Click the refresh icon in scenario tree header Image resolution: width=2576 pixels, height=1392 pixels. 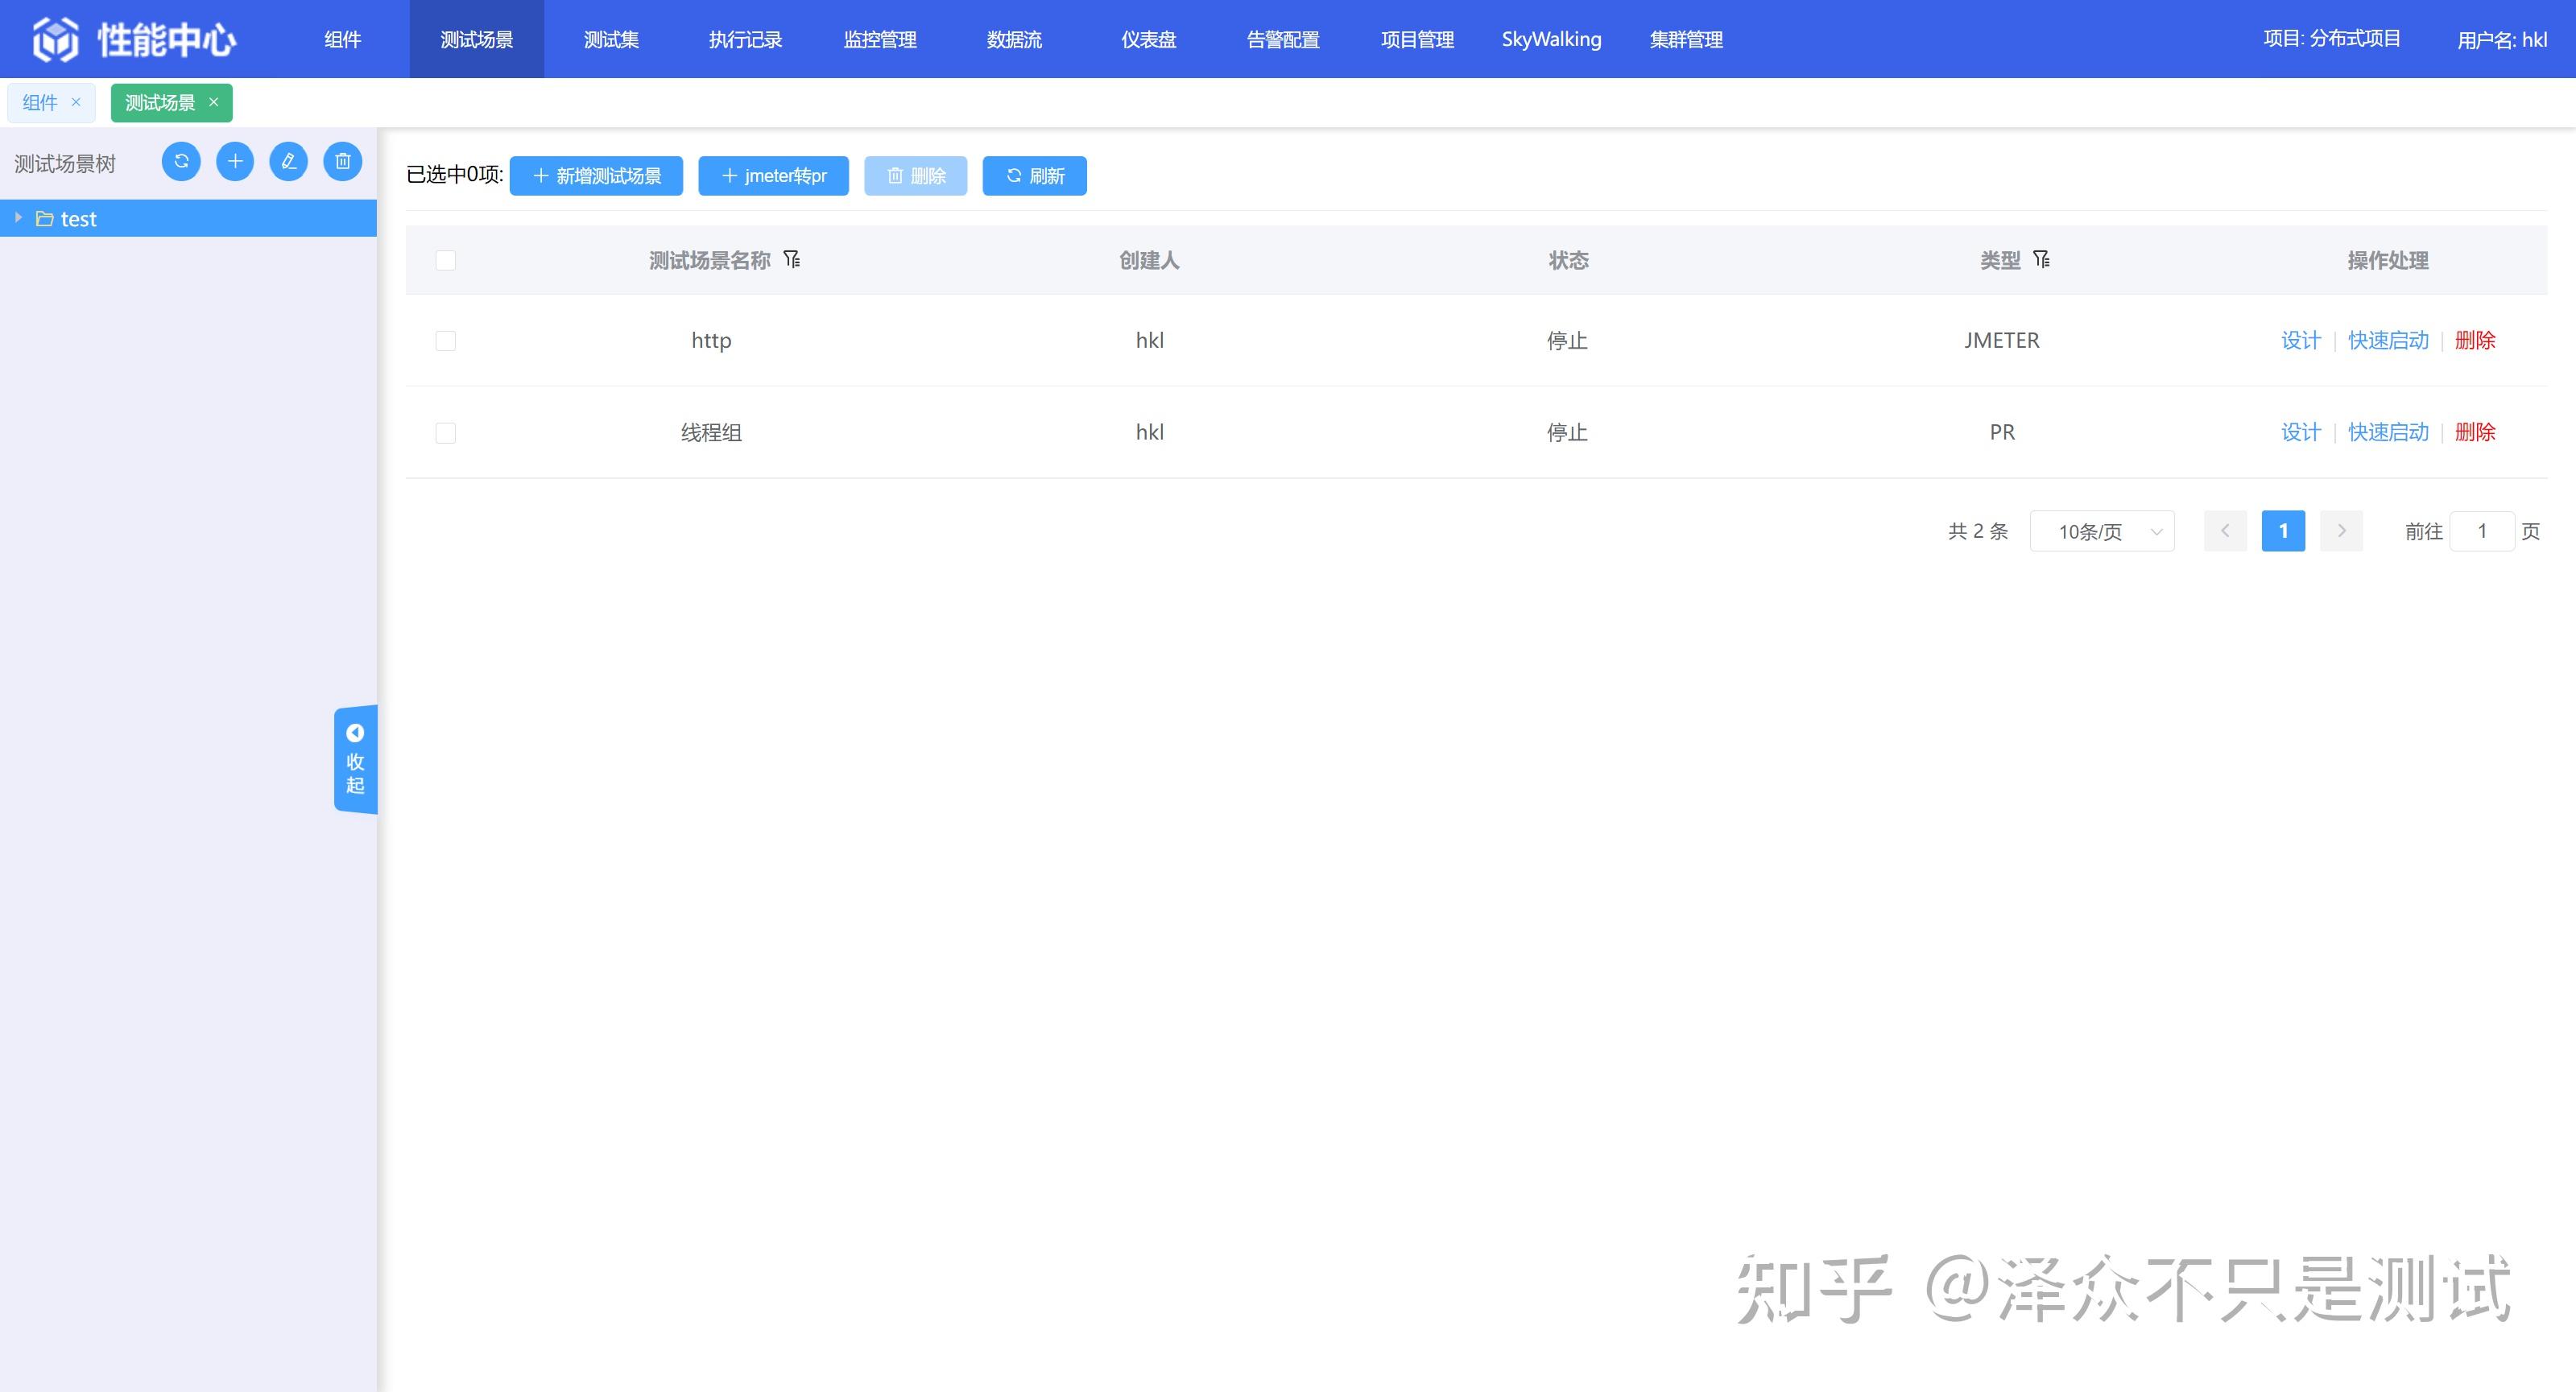click(181, 161)
